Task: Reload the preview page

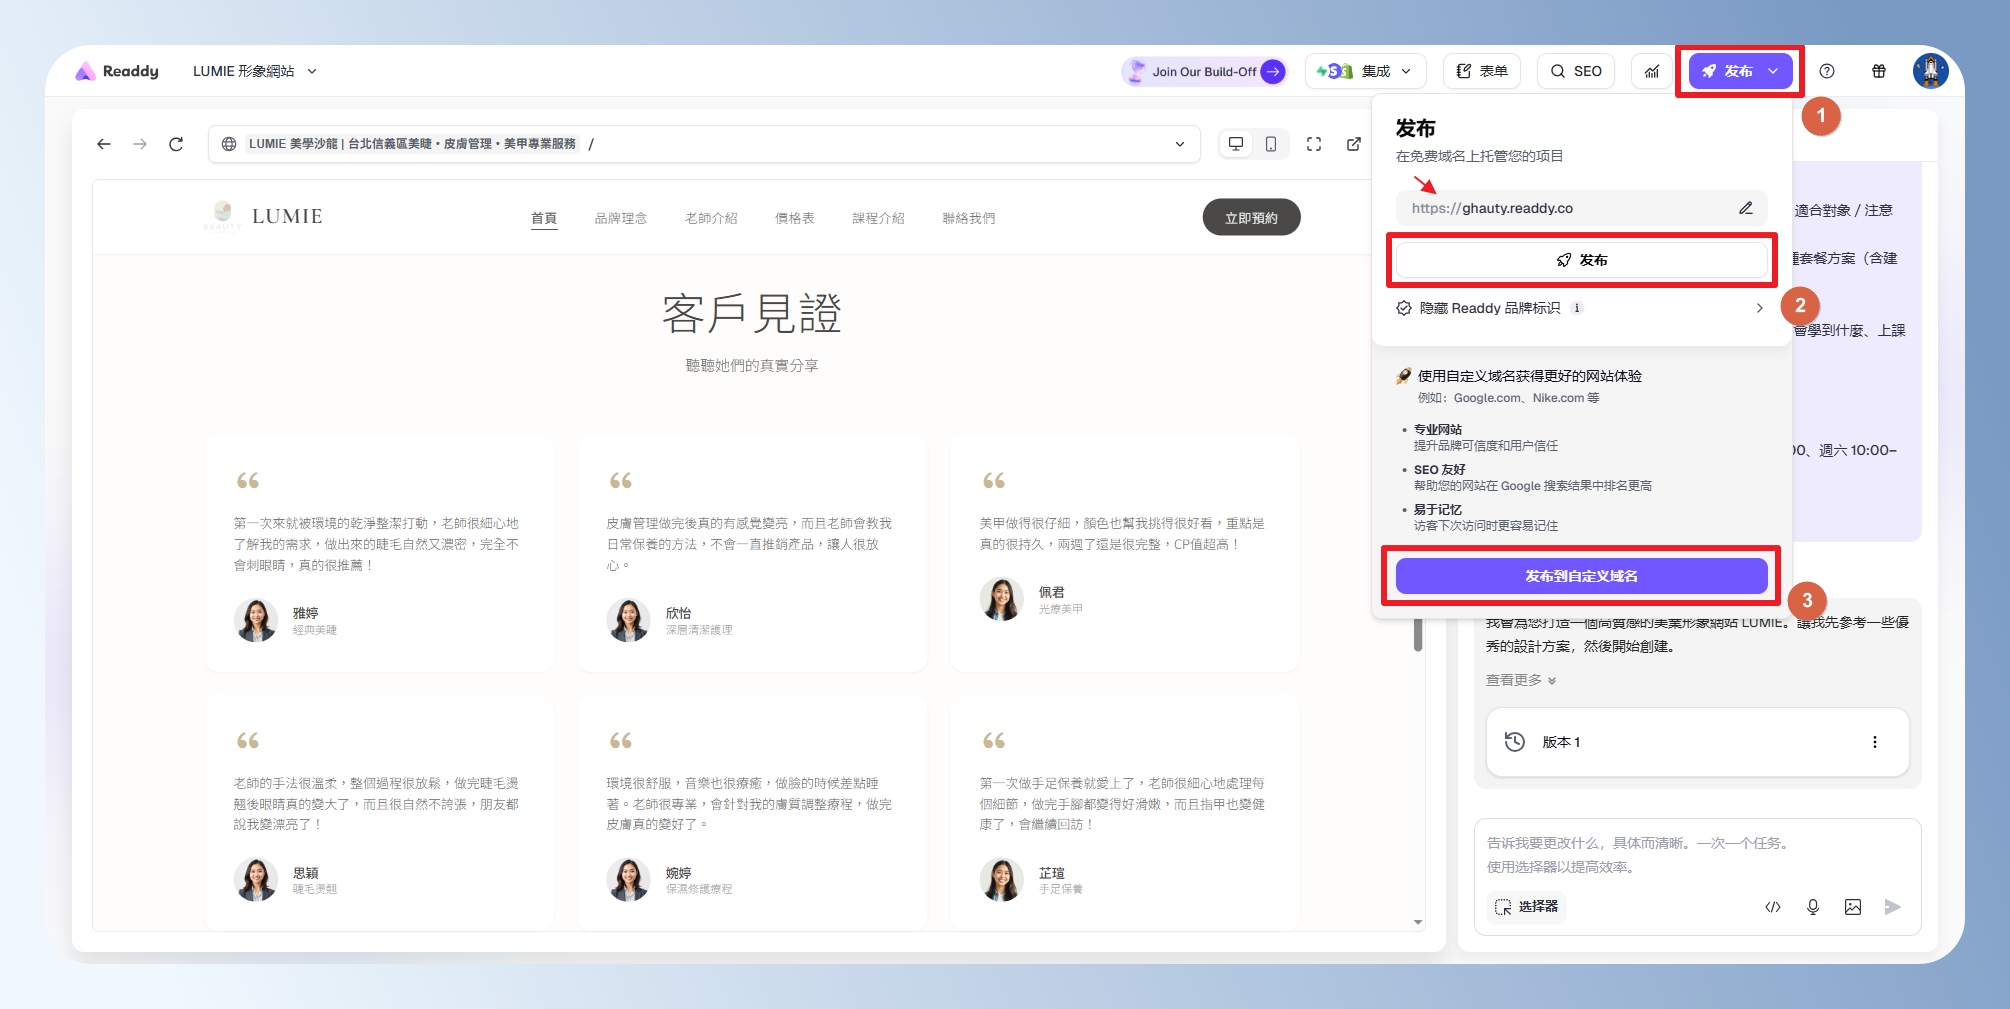Action: click(176, 144)
